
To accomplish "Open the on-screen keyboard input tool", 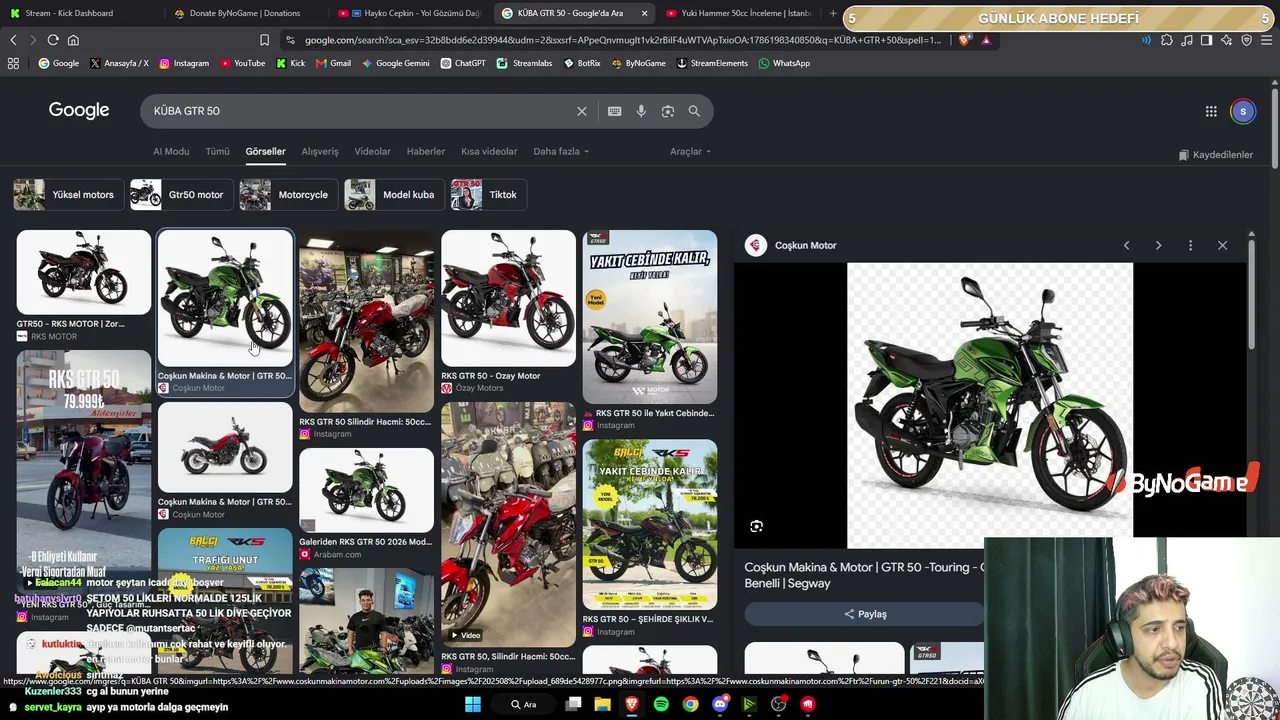I will [614, 111].
